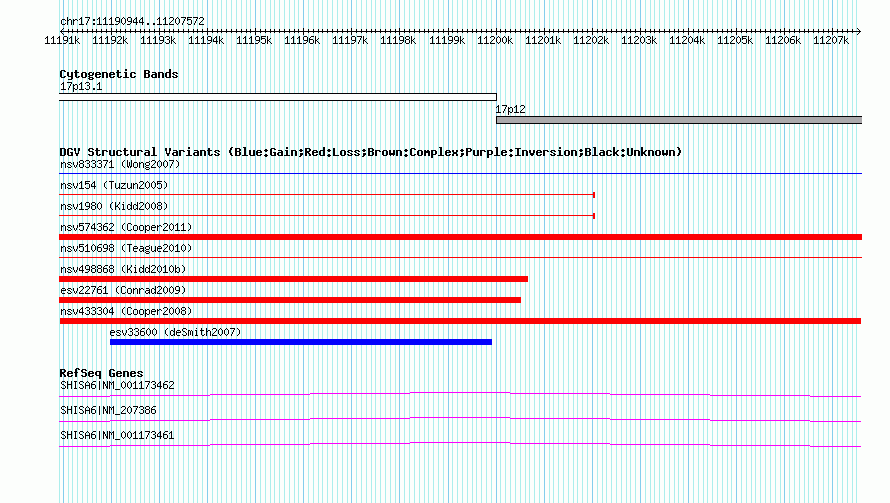This screenshot has height=503, width=890.
Task: Select the red esv22761 loss bar
Action: (x=290, y=300)
